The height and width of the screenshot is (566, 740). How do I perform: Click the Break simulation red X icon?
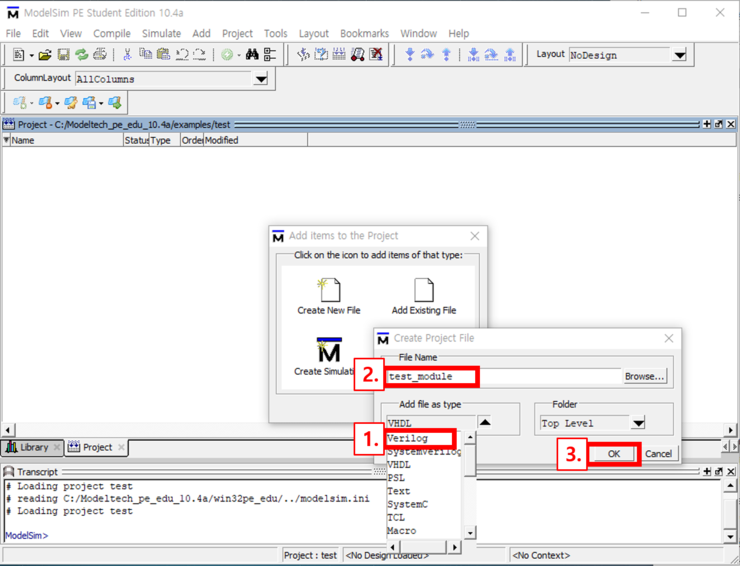[376, 55]
